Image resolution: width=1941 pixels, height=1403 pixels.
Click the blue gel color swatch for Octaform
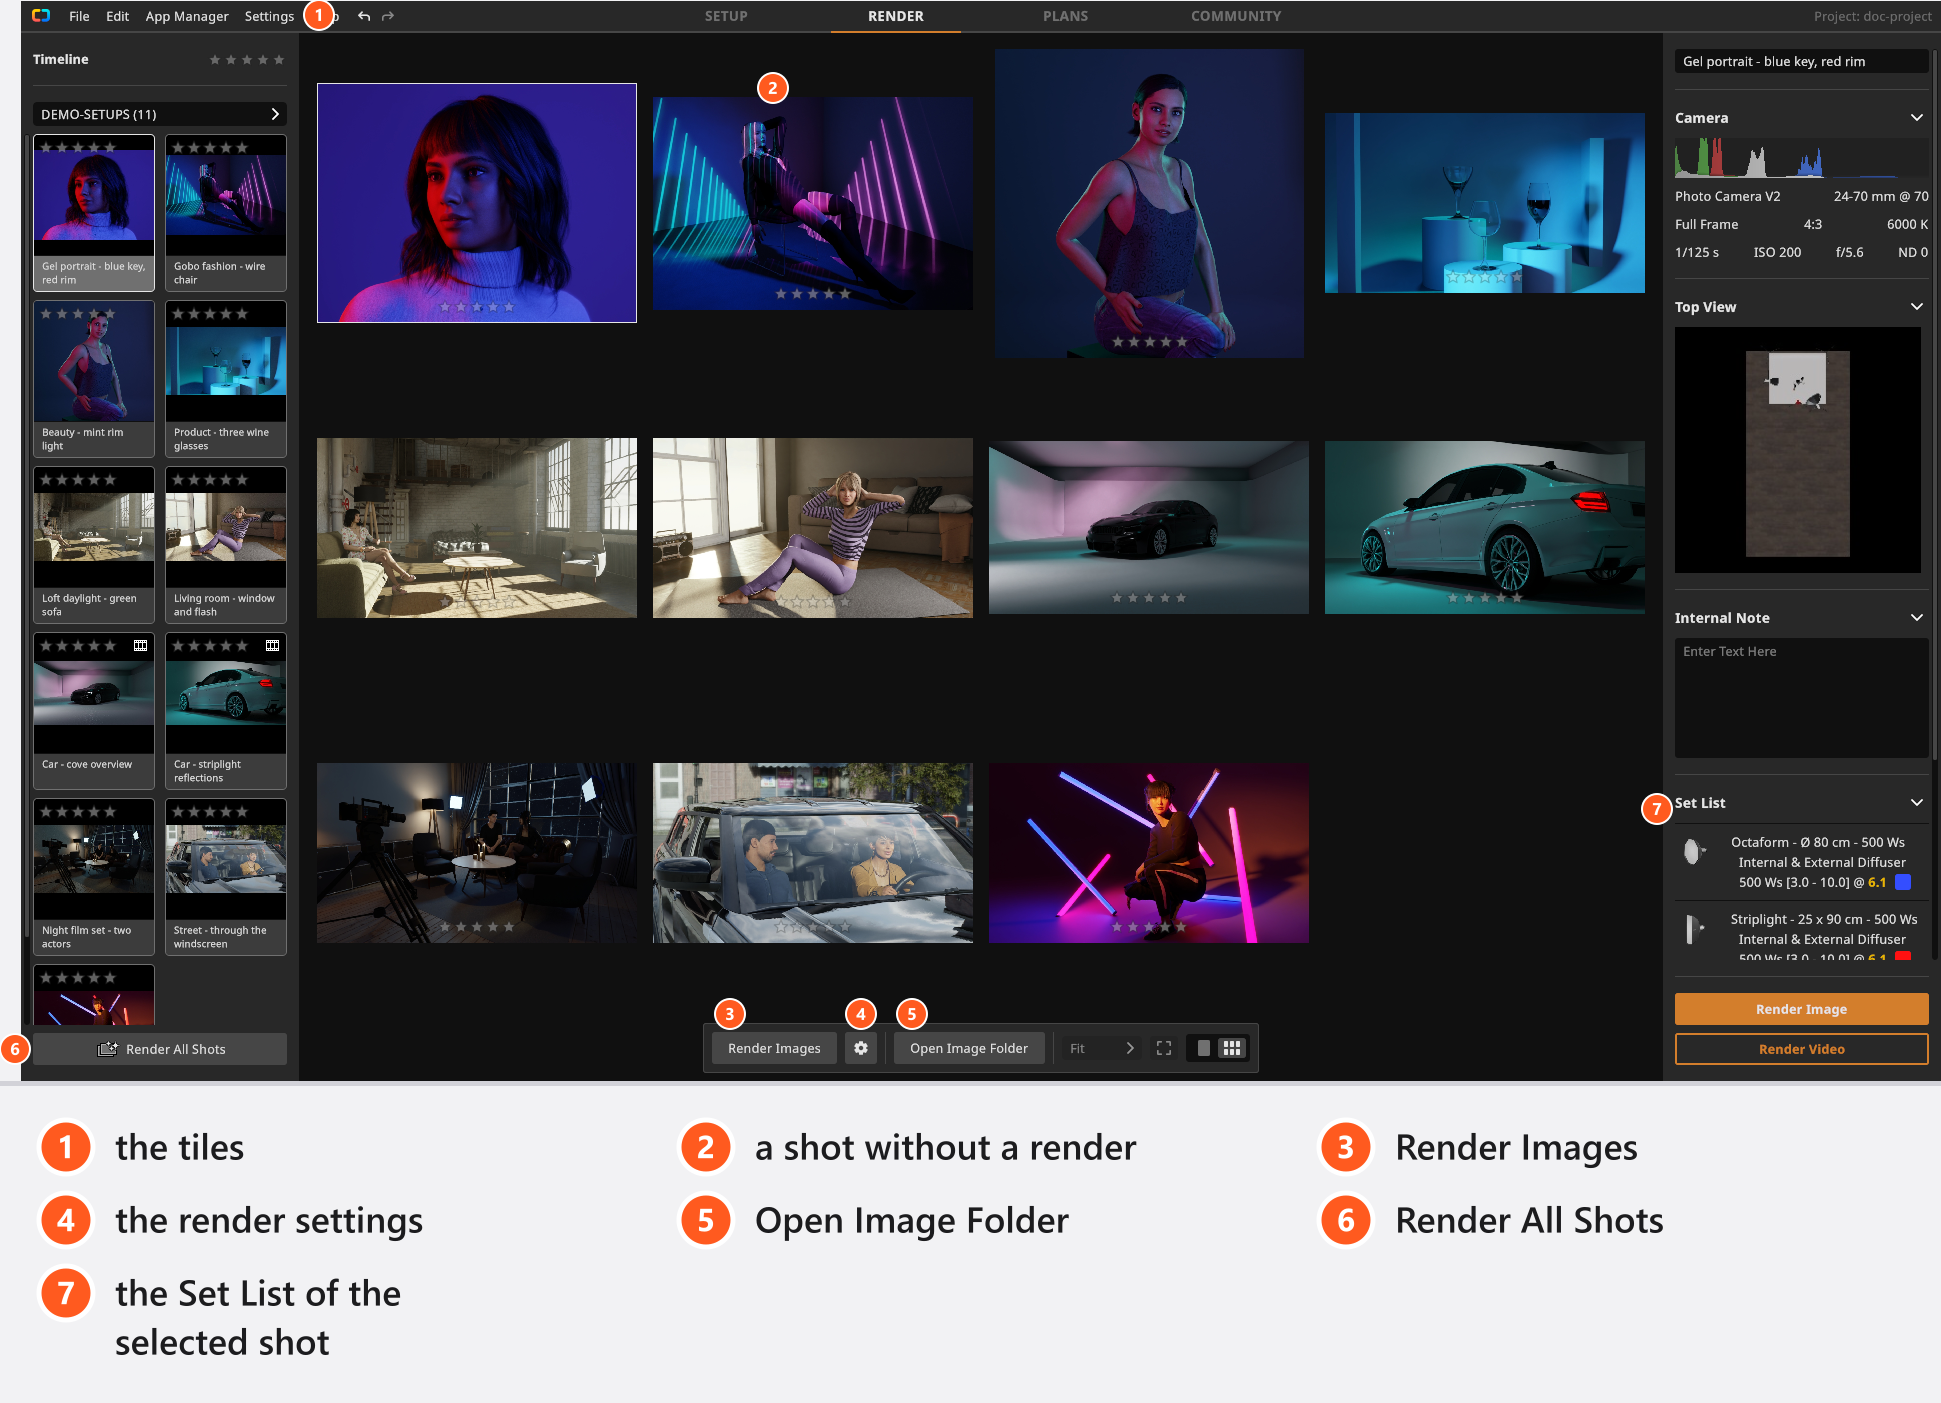click(1903, 882)
